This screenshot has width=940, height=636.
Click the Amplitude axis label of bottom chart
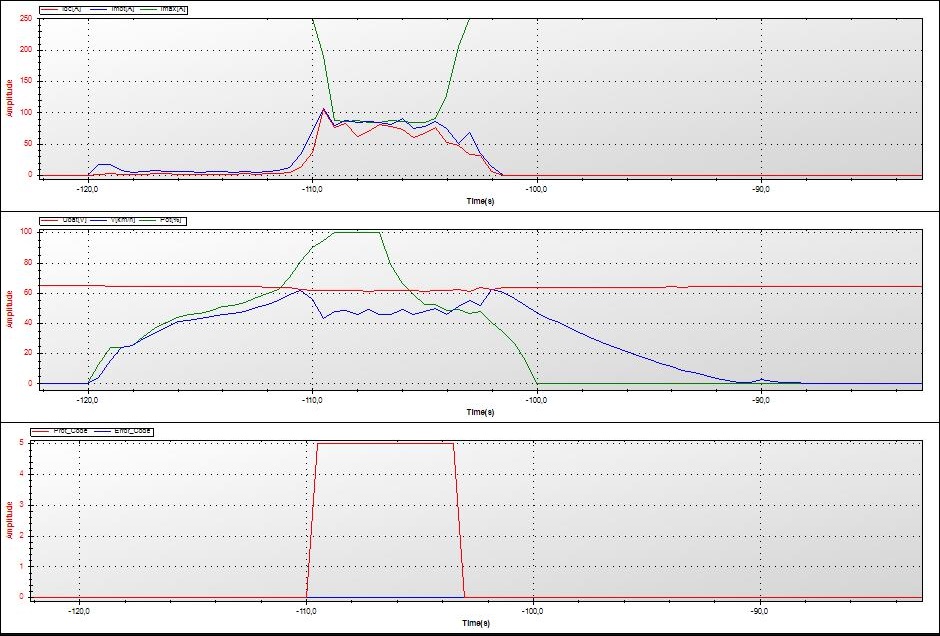(x=9, y=519)
